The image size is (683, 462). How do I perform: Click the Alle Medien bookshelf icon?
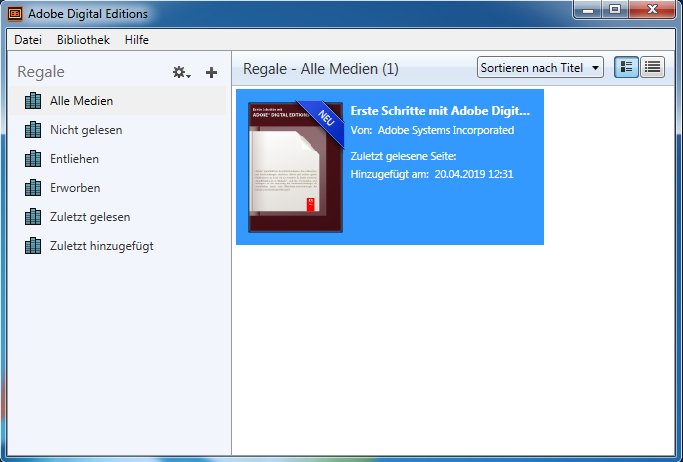coord(33,101)
